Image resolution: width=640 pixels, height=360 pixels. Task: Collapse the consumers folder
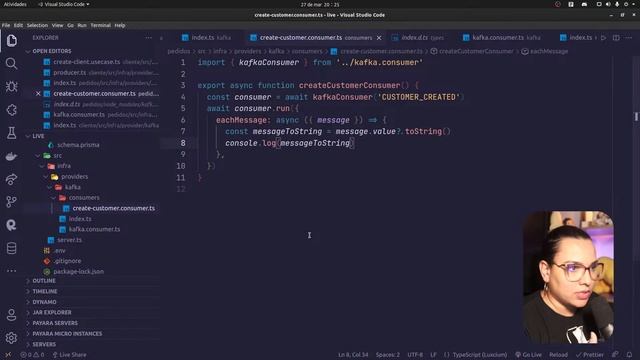(84, 198)
